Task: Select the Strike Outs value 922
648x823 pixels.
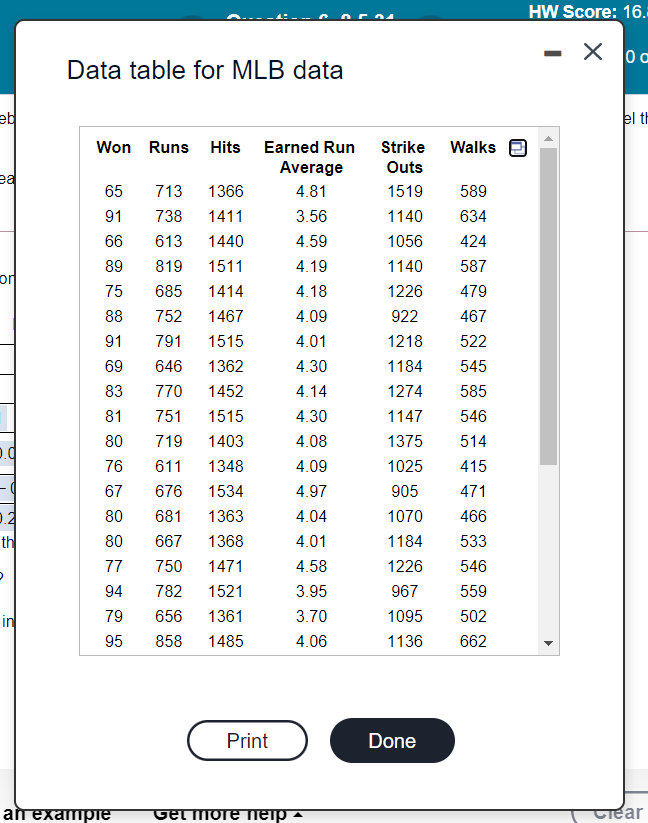Action: (x=405, y=316)
